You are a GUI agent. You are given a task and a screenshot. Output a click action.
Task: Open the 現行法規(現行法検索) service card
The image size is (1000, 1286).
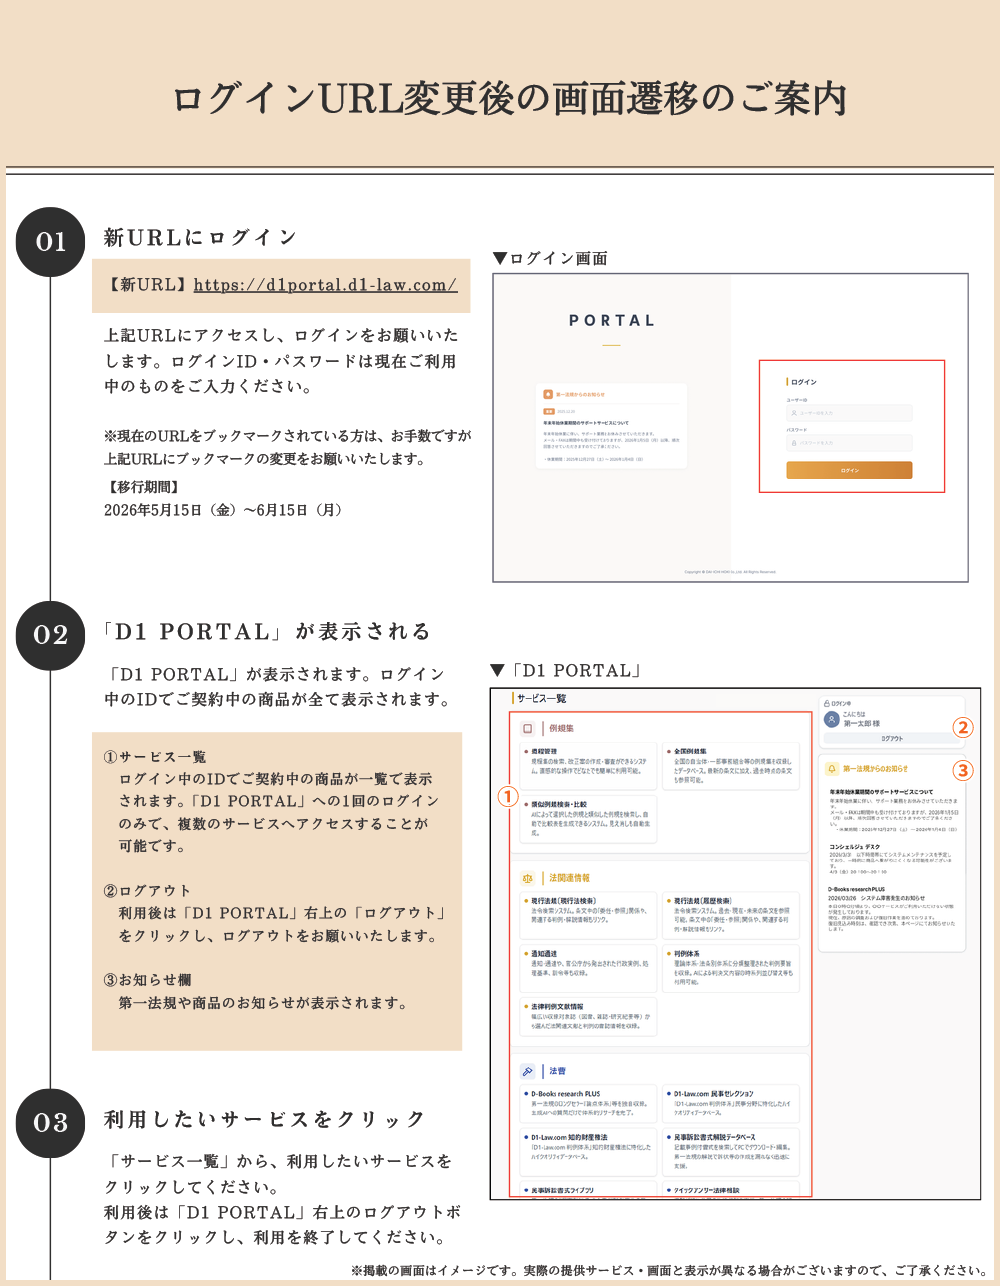click(x=589, y=915)
